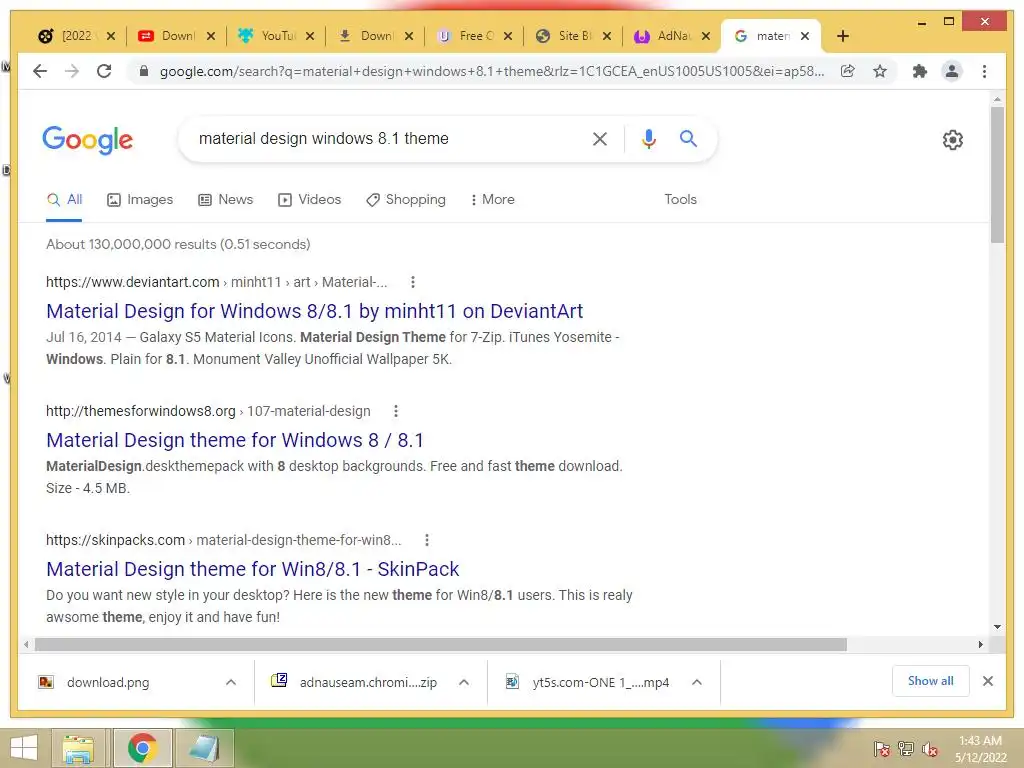Open the Extensions puzzle icon
This screenshot has width=1024, height=768.
pos(920,71)
